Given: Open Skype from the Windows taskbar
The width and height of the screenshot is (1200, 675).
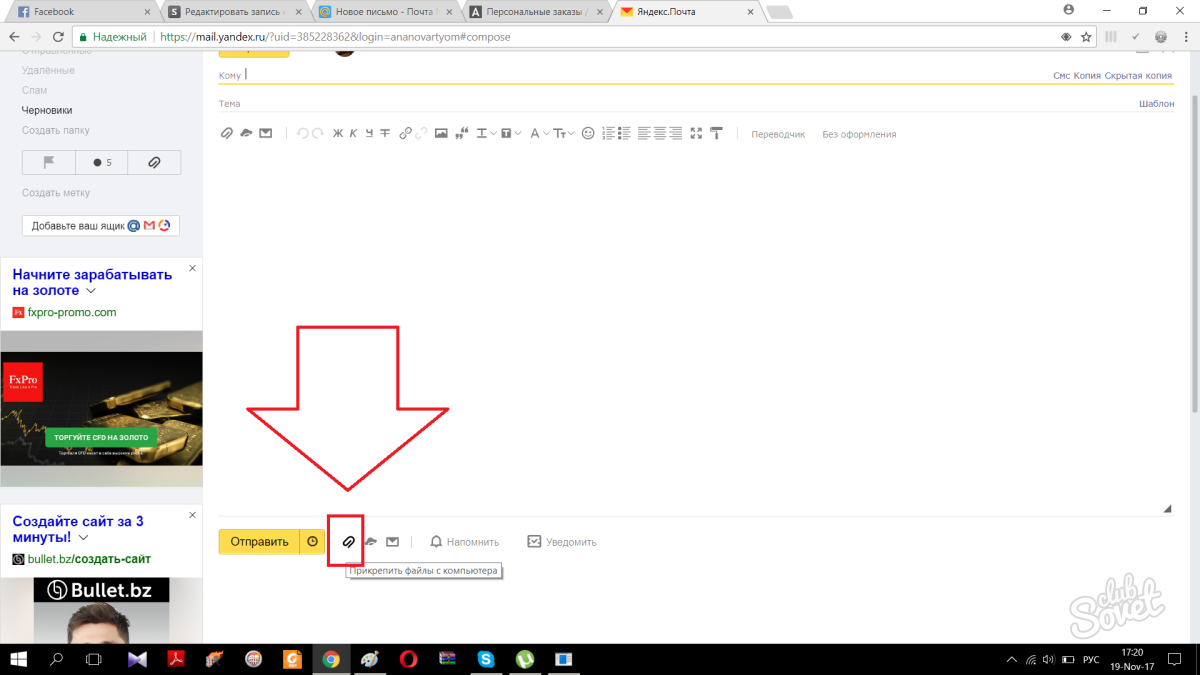Looking at the screenshot, I should [486, 659].
